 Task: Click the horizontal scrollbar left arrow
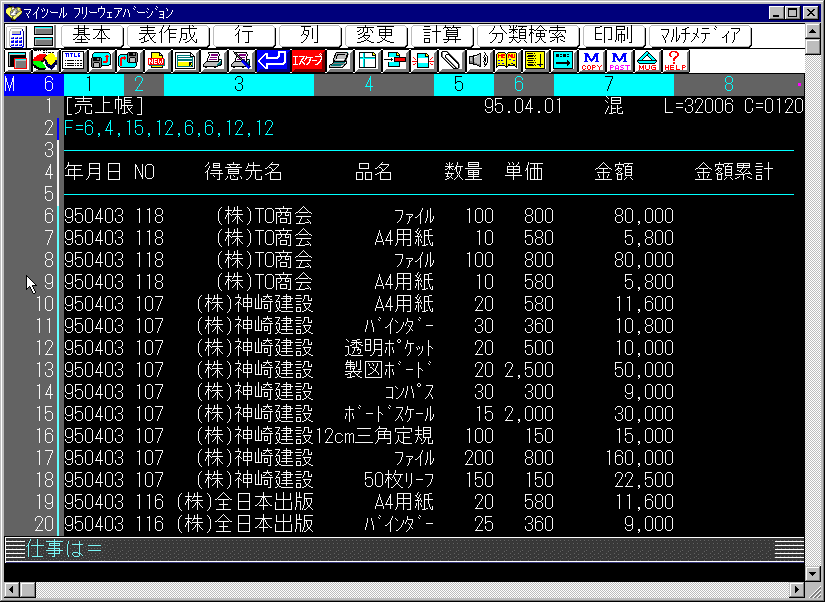(12, 589)
